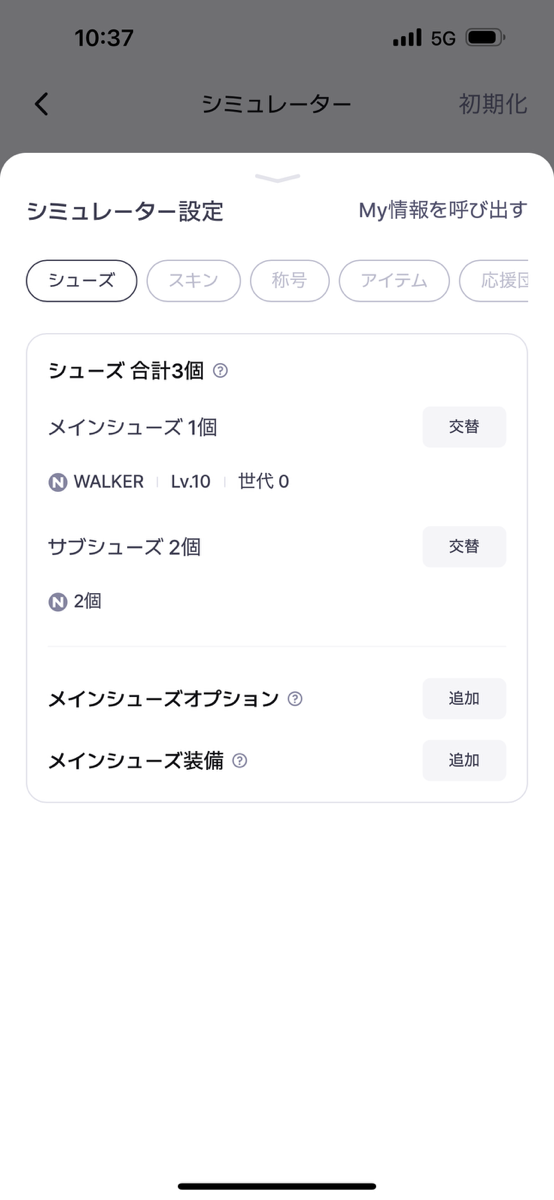
Task: Switch to the スキン tab
Action: click(x=194, y=281)
